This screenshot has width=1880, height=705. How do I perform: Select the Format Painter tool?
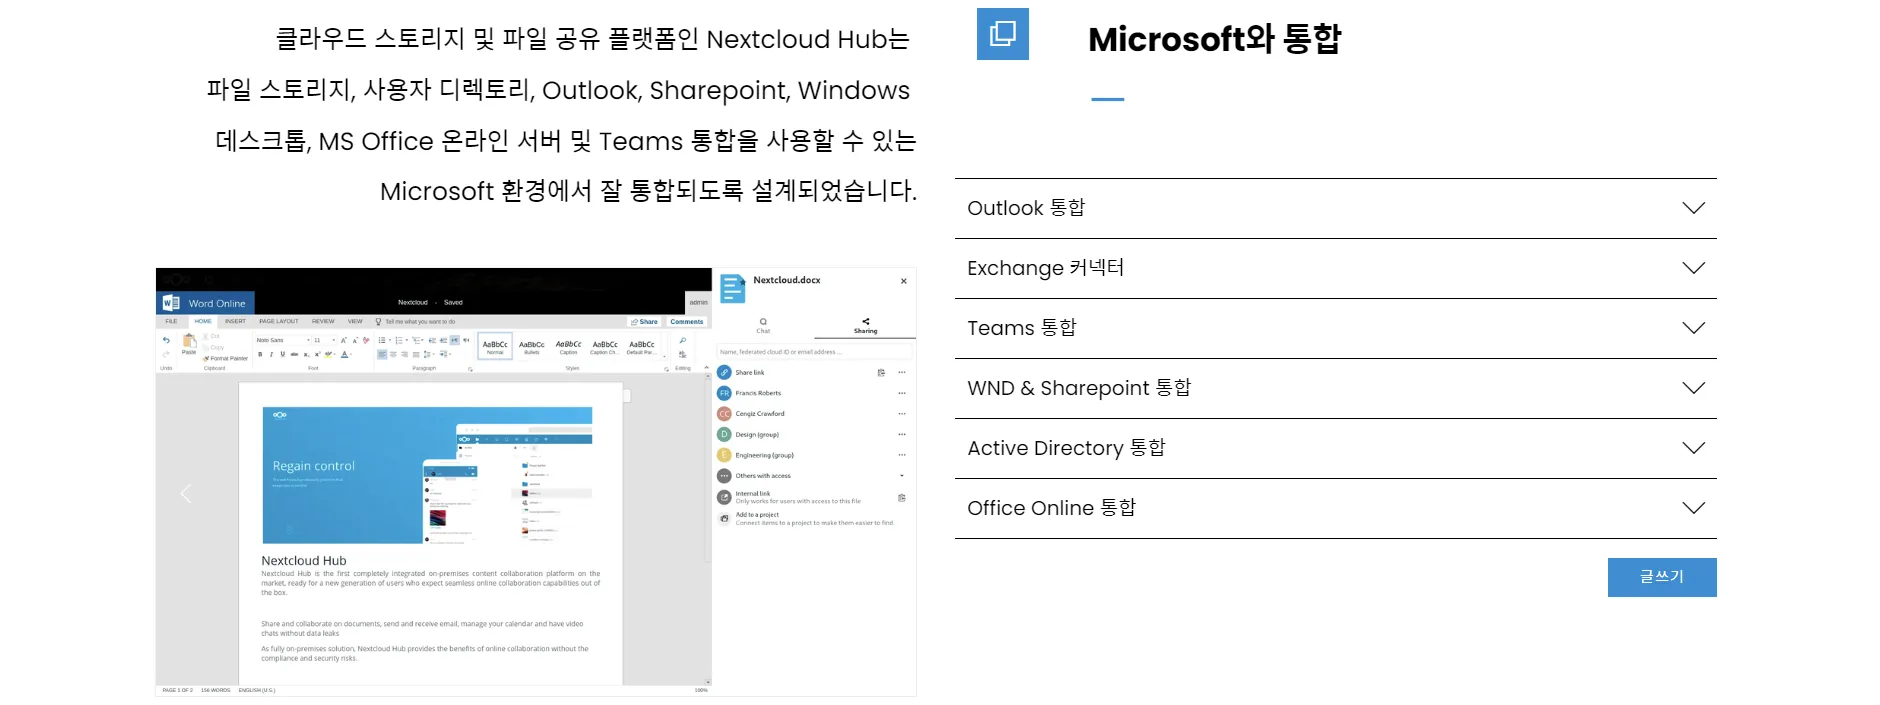225,358
